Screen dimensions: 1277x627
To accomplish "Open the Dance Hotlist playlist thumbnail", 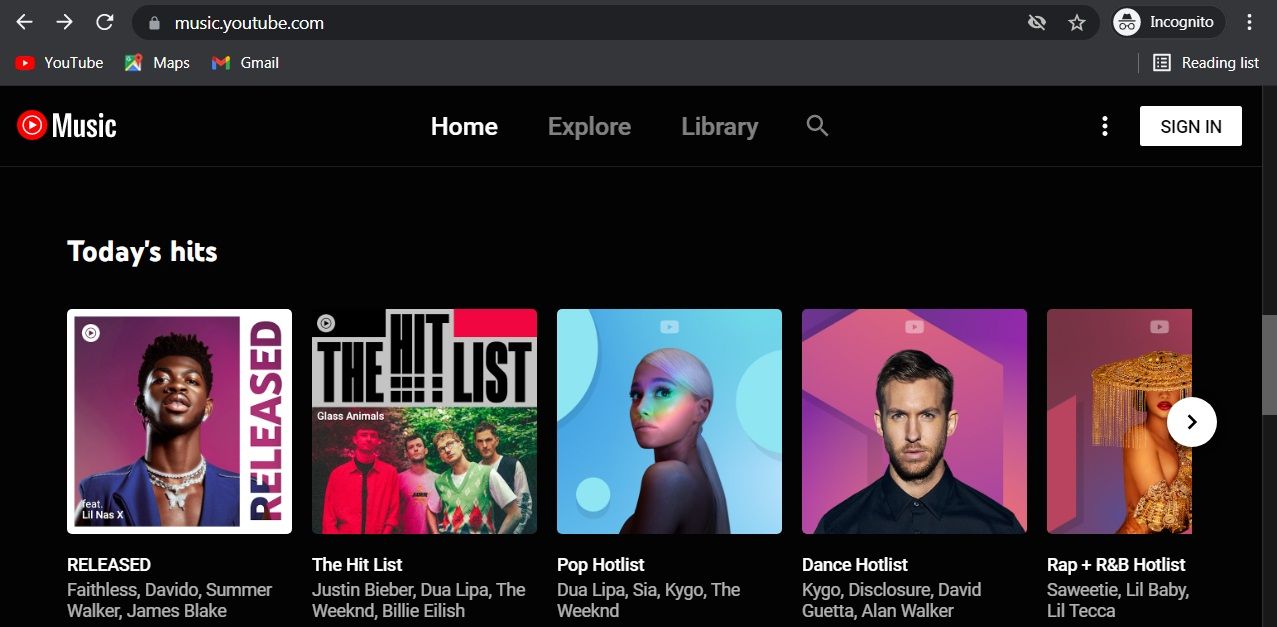I will (x=914, y=421).
